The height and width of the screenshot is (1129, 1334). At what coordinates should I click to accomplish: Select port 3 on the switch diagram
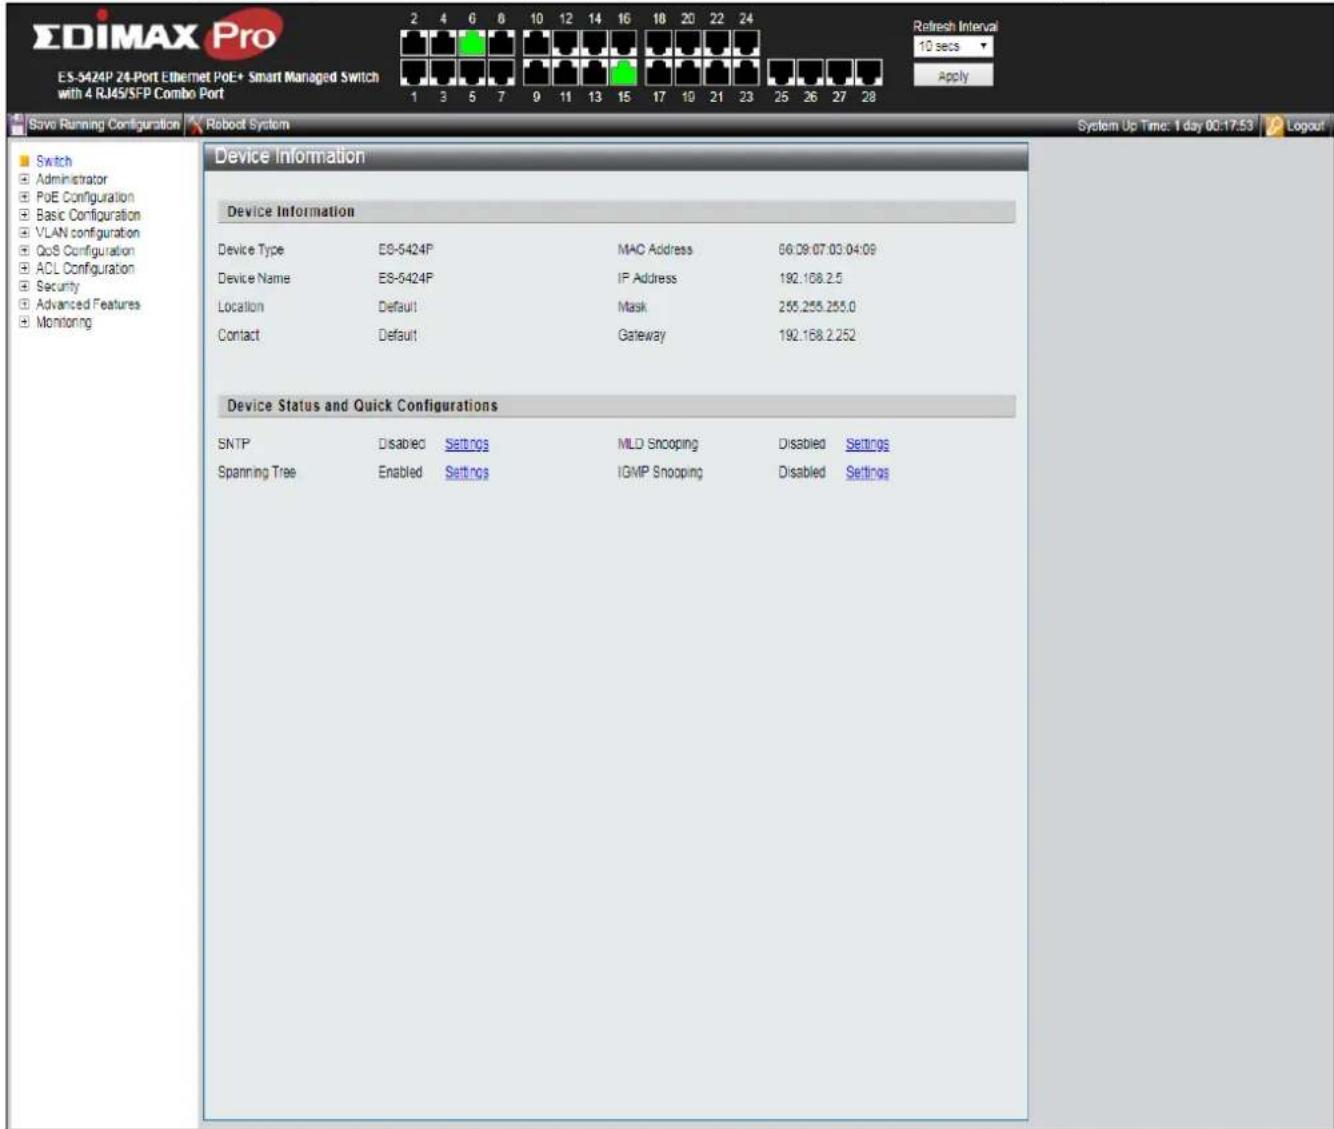pyautogui.click(x=443, y=72)
